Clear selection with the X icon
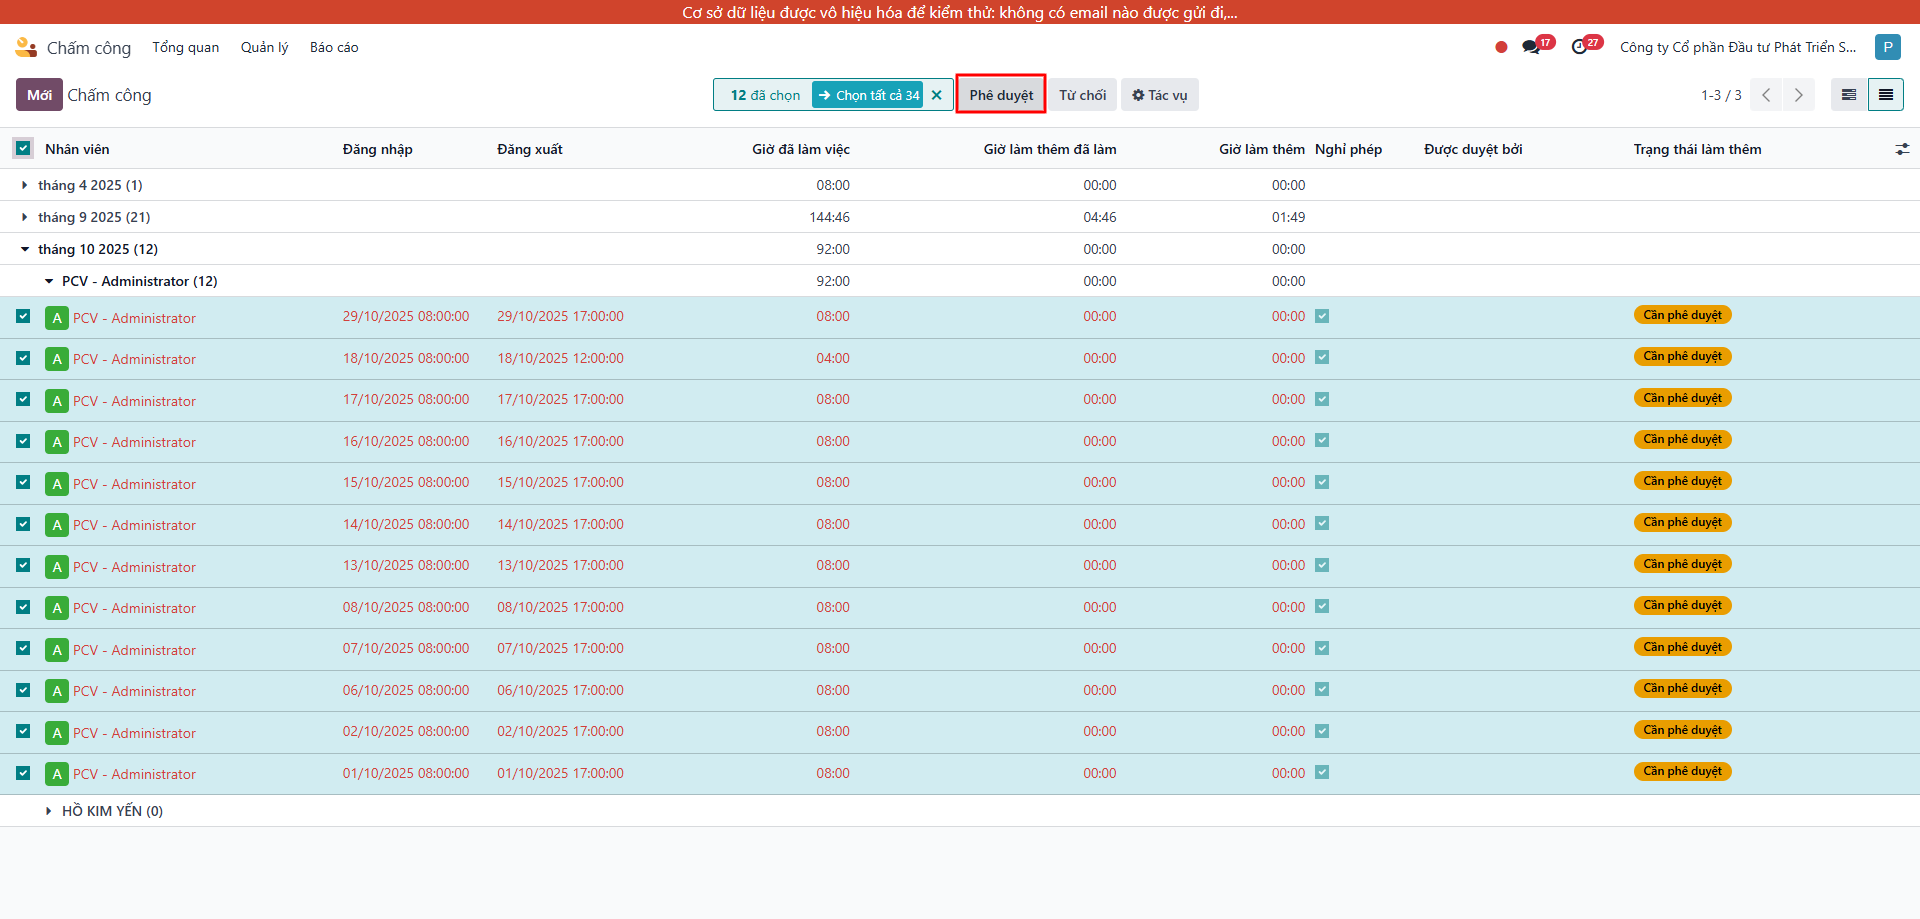The width and height of the screenshot is (1920, 919). (937, 95)
